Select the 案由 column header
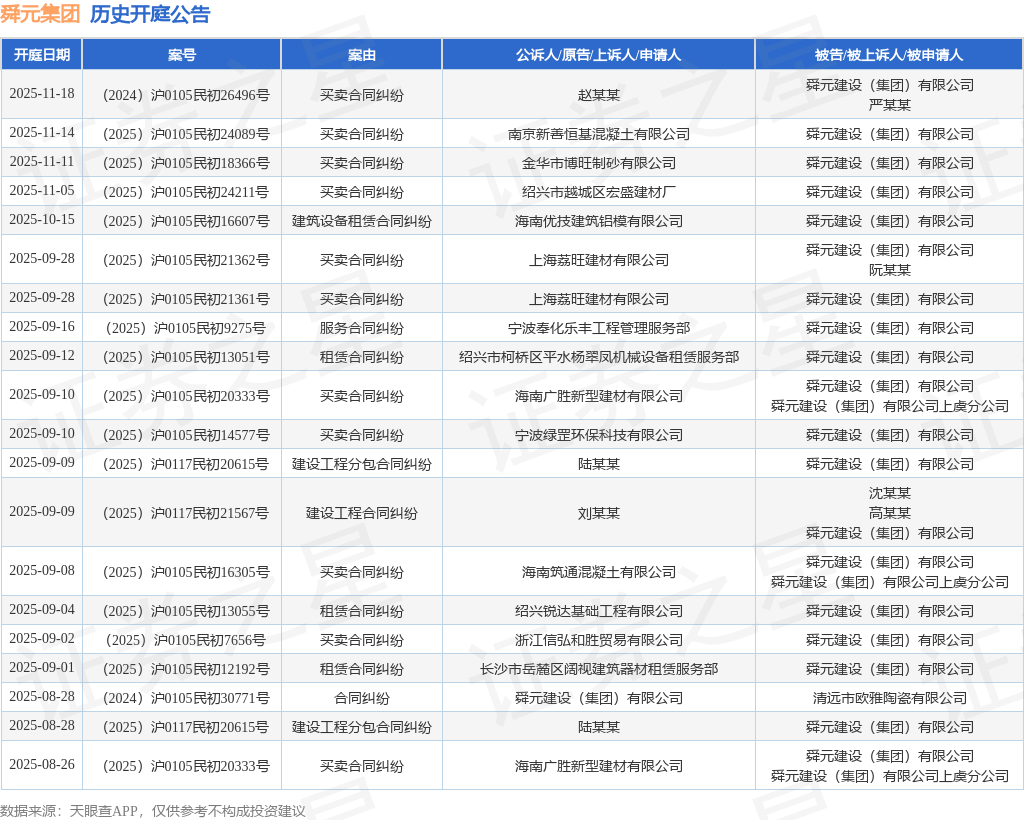This screenshot has height=820, width=1024. pos(362,55)
